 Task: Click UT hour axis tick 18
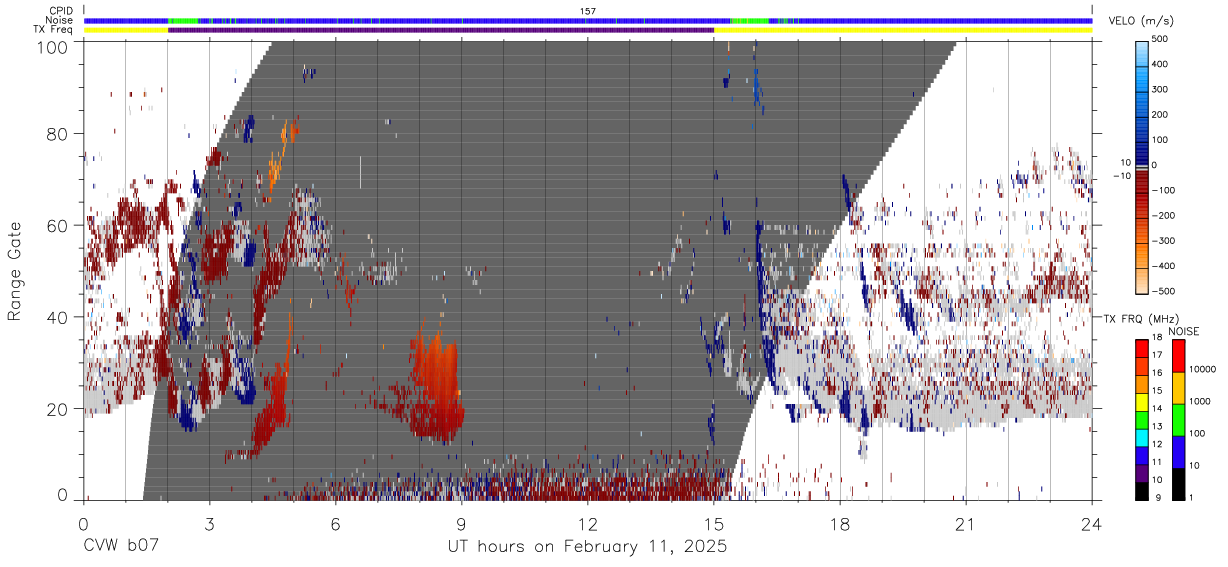click(x=840, y=523)
